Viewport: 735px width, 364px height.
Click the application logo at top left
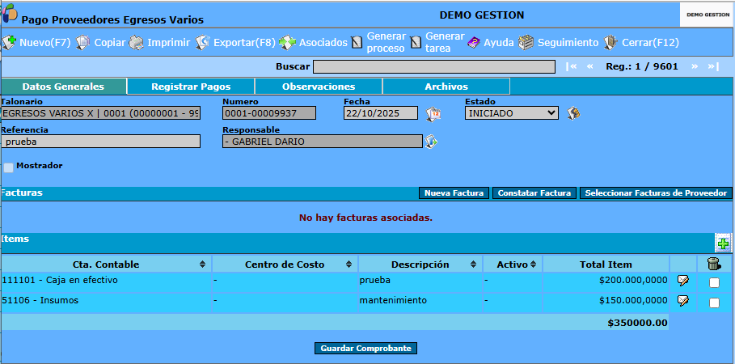click(x=9, y=13)
